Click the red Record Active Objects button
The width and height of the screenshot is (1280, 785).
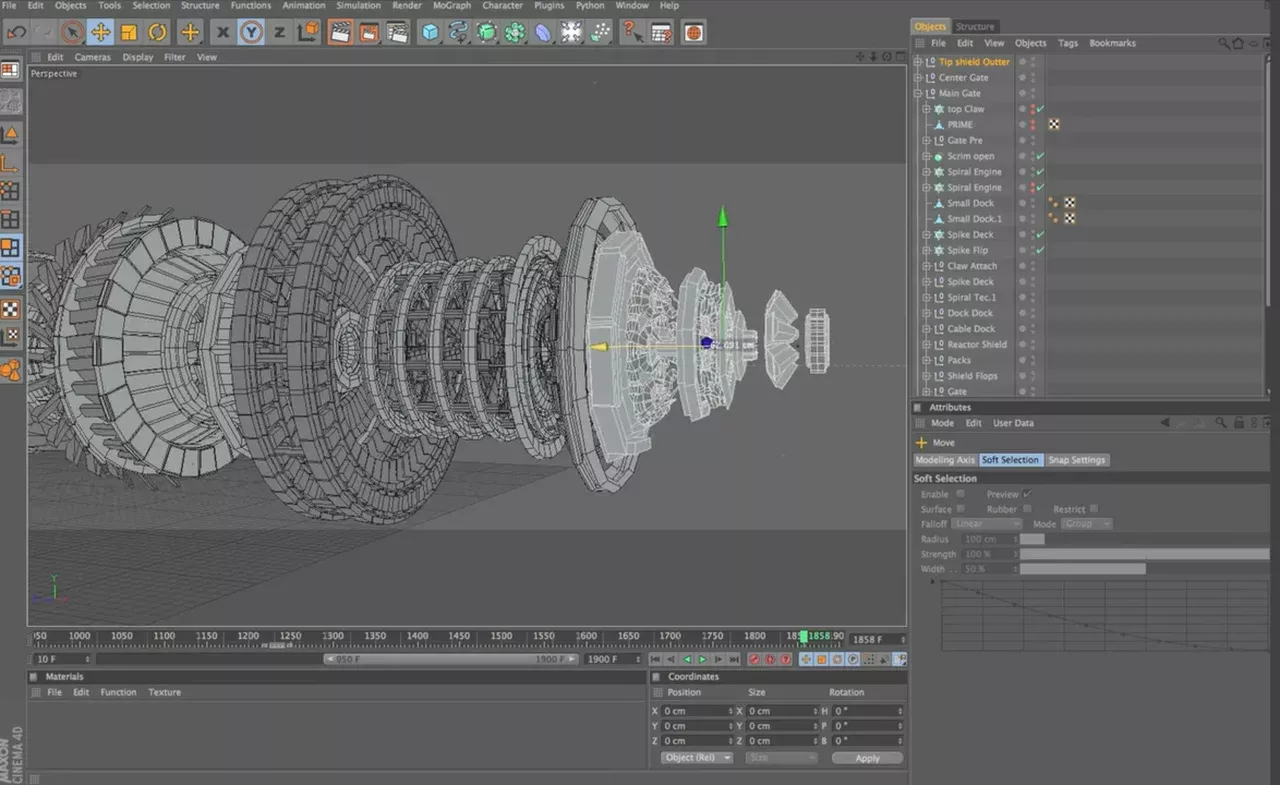(755, 660)
